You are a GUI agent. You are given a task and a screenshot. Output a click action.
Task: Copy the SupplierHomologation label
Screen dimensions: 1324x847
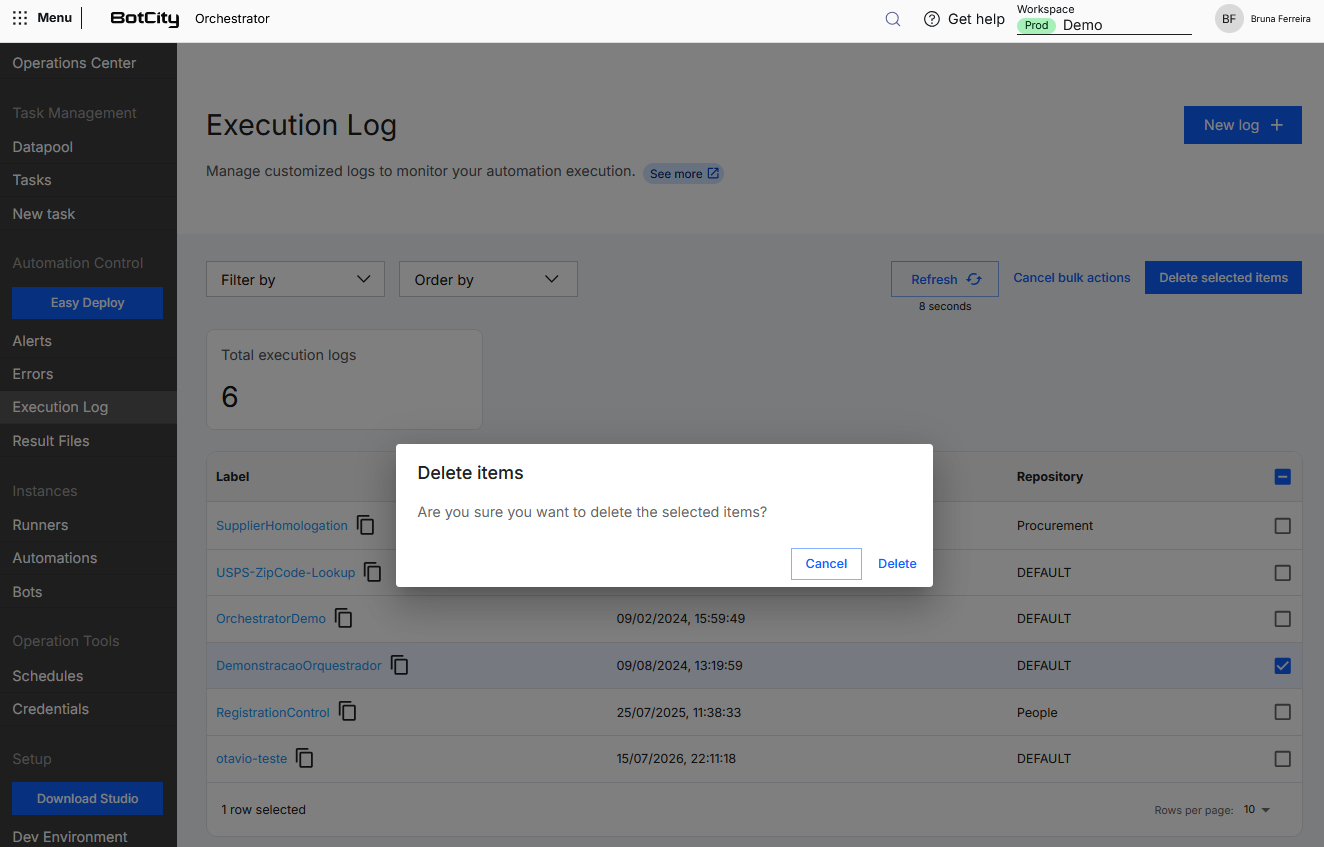pos(366,525)
